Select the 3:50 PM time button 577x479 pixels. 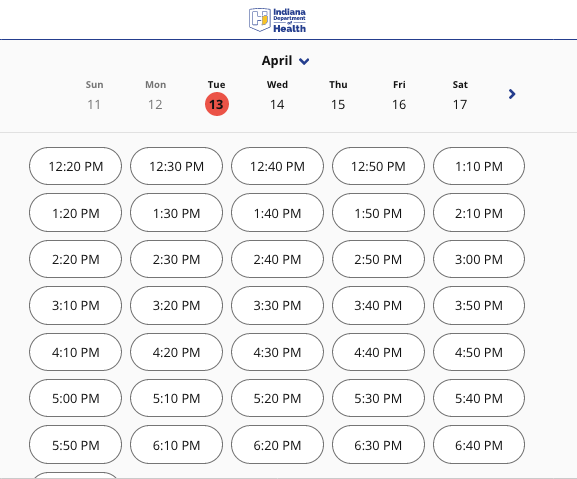coord(479,306)
